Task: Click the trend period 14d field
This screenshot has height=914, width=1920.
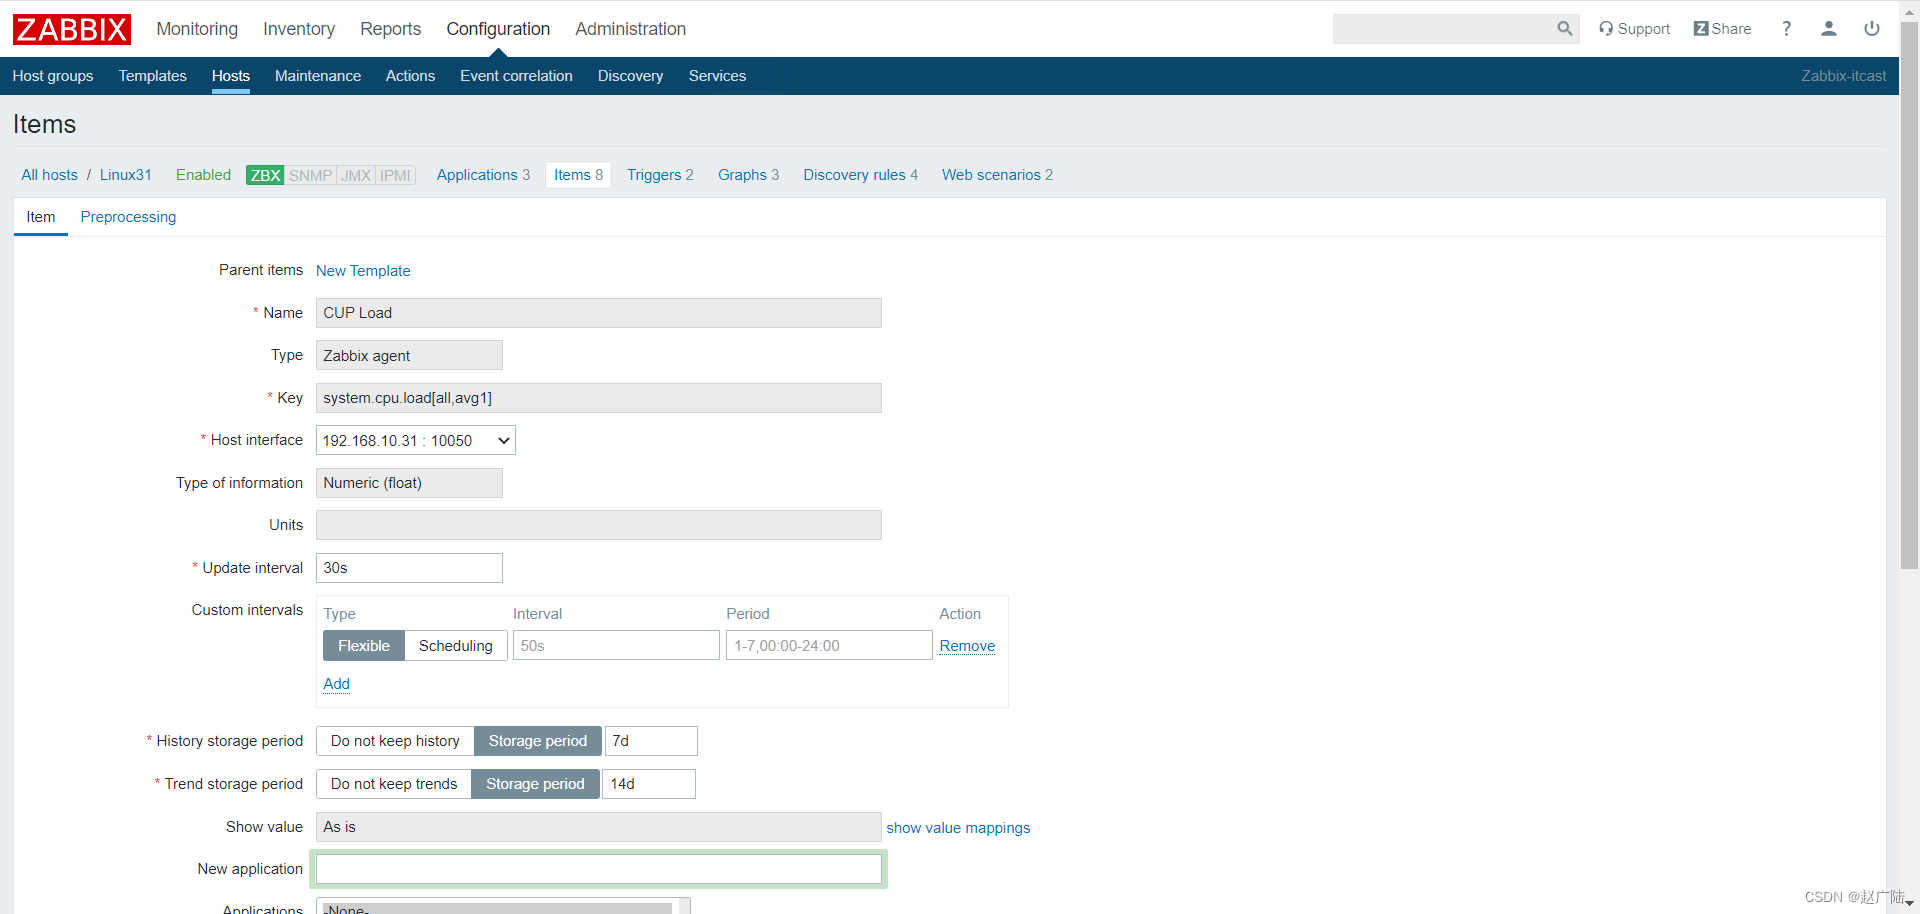Action: pyautogui.click(x=649, y=784)
